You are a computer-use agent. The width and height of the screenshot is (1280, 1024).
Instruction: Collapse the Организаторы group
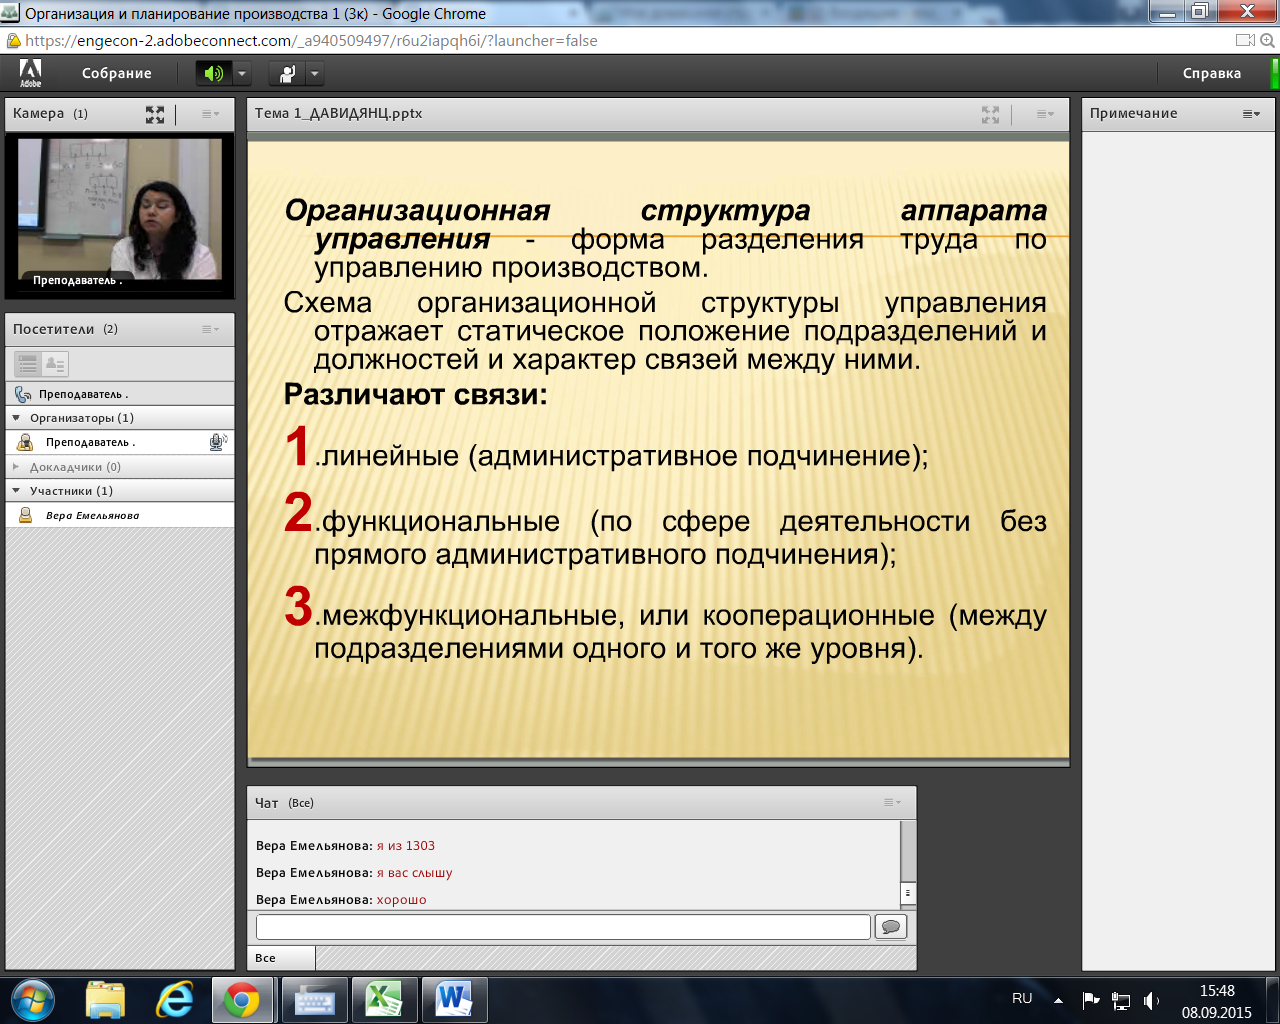(x=16, y=418)
